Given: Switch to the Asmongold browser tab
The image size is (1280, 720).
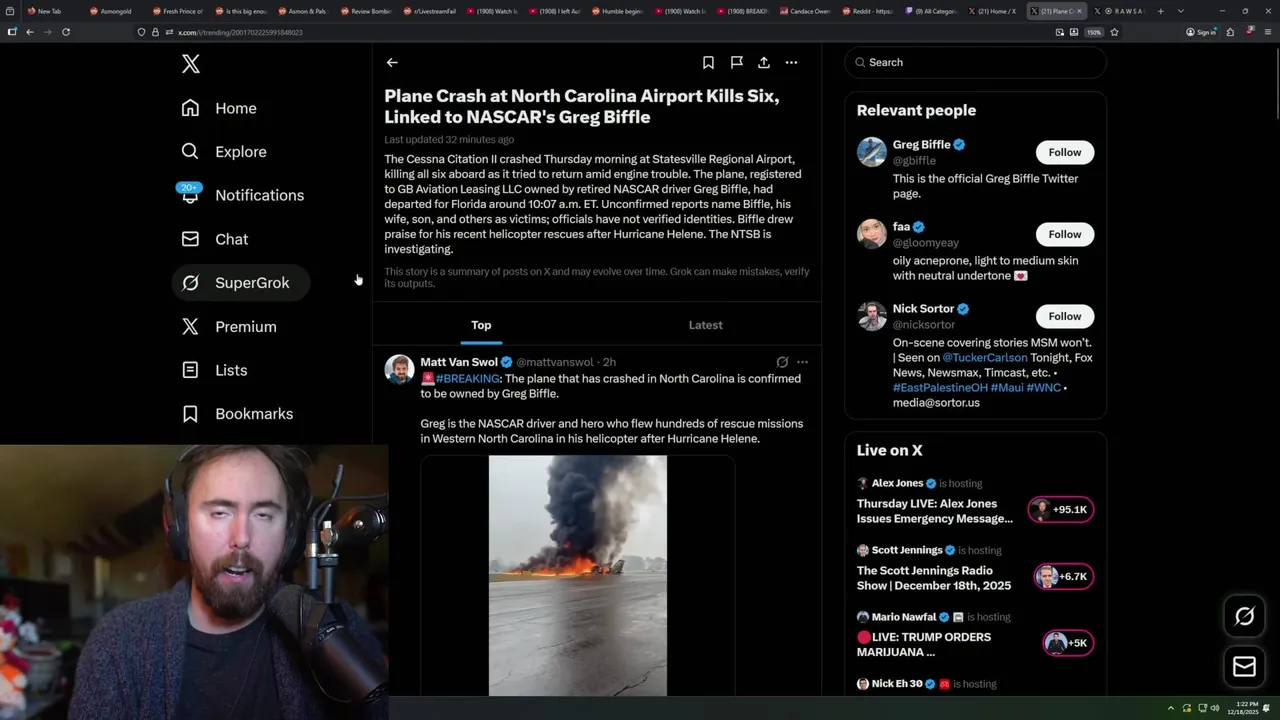Looking at the screenshot, I should (116, 11).
